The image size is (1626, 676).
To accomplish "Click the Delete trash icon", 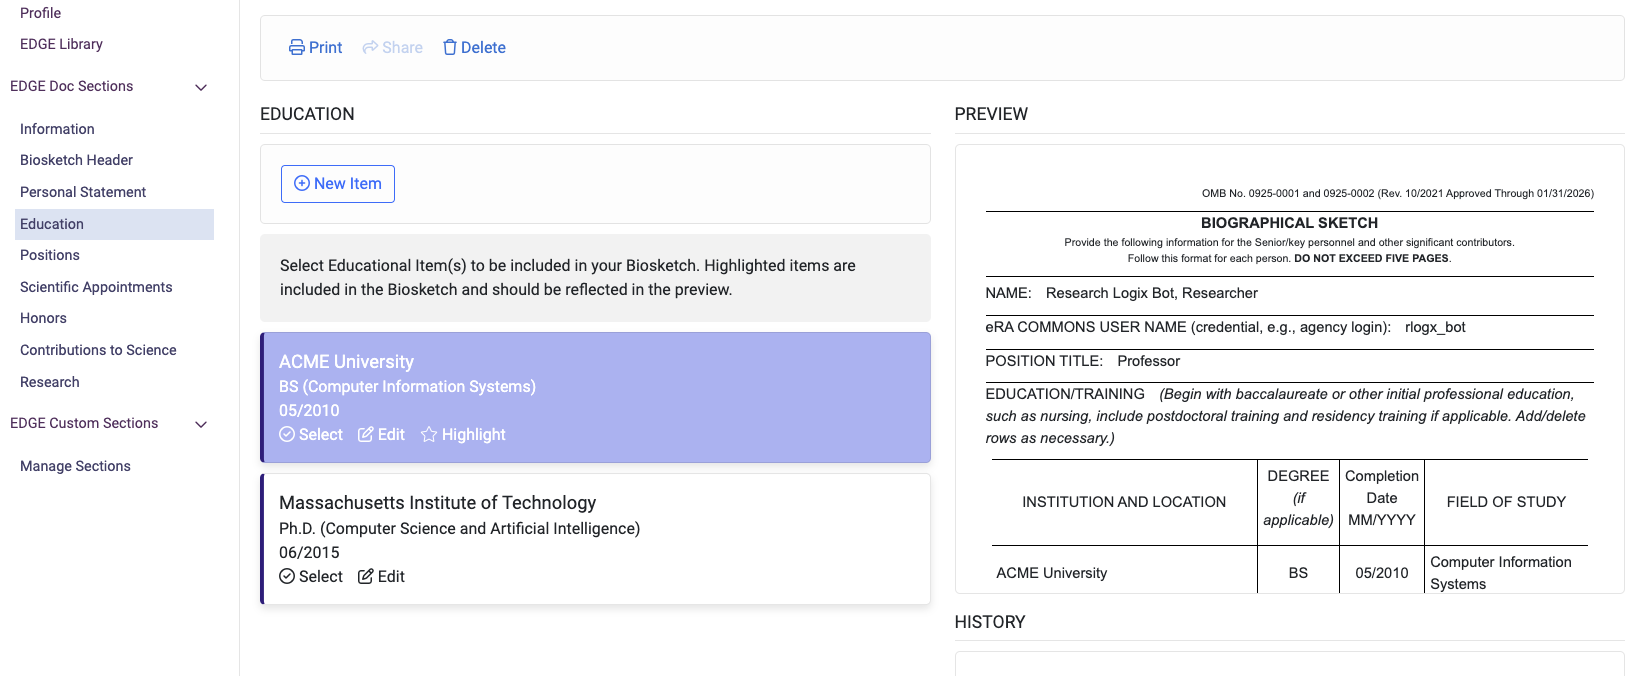I will click(x=450, y=48).
